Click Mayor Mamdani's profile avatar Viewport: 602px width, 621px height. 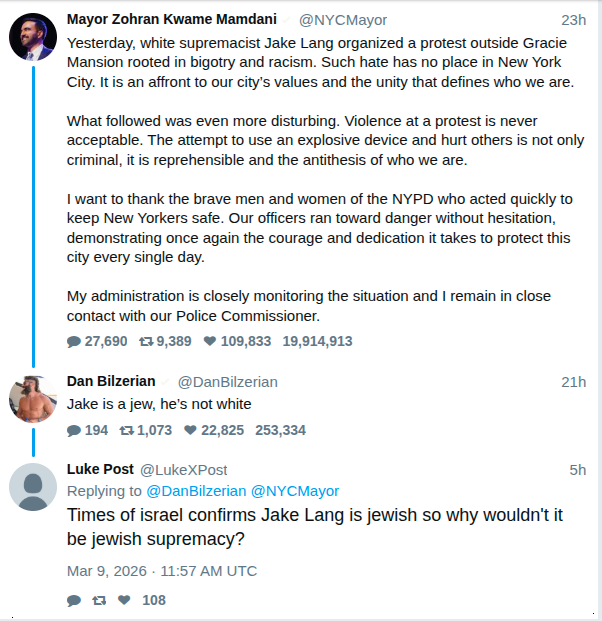32,36
